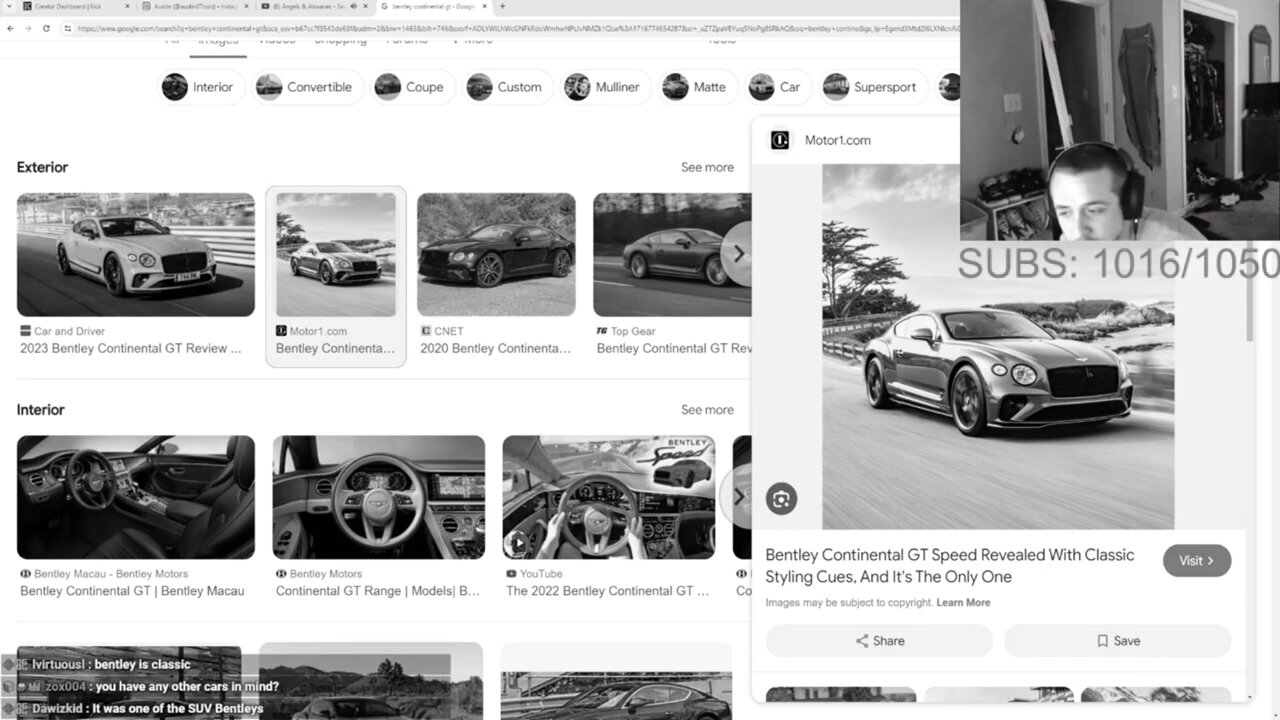
Task: Click the Exterior section heading
Action: pyautogui.click(x=42, y=167)
